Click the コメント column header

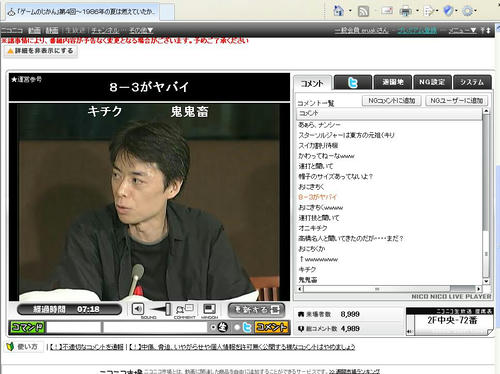pyautogui.click(x=389, y=113)
